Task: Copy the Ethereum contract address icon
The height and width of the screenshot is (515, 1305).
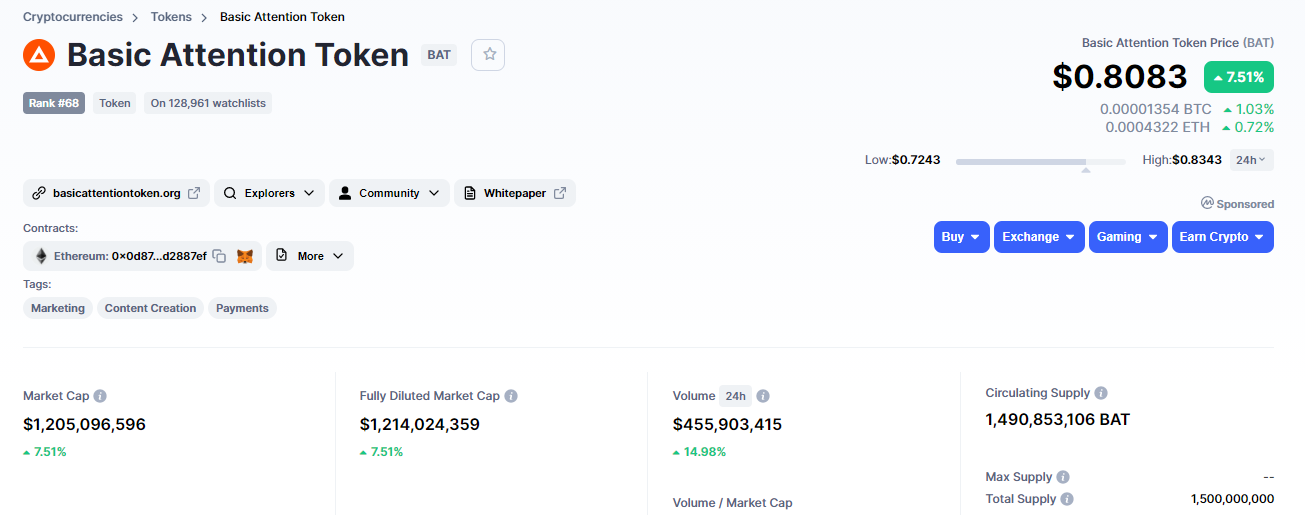Action: pyautogui.click(x=219, y=256)
